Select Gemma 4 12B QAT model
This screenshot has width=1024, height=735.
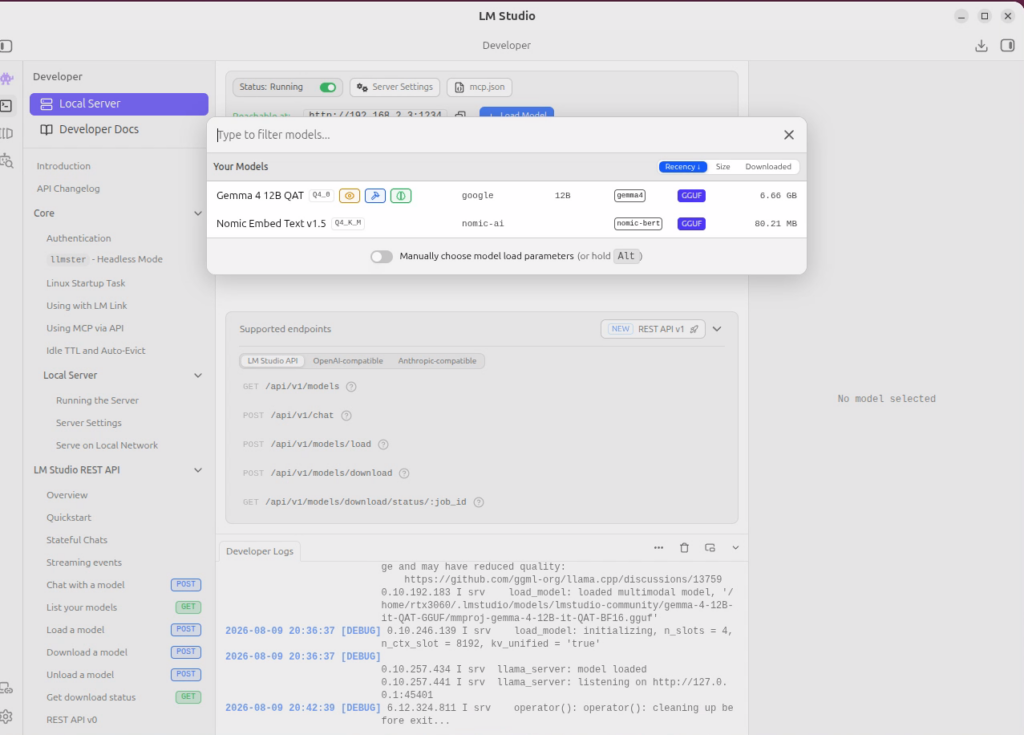506,195
